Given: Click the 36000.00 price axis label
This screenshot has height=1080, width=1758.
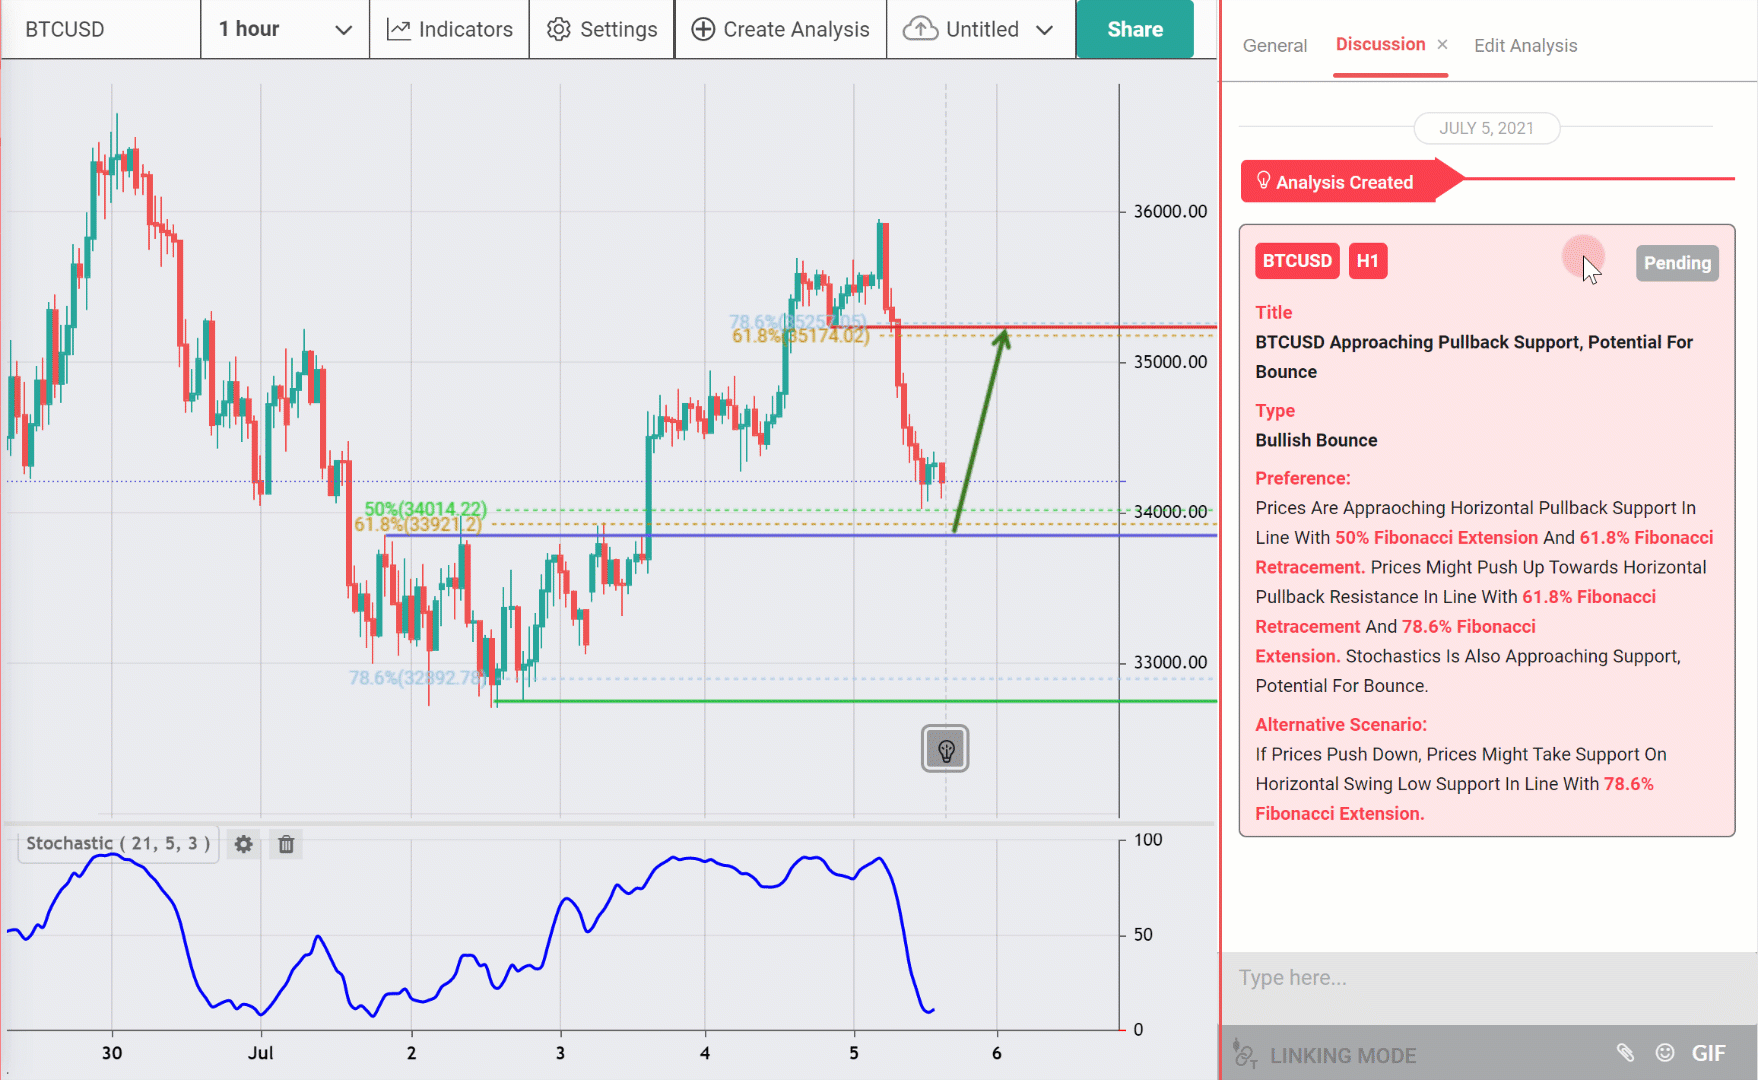Looking at the screenshot, I should [x=1170, y=211].
